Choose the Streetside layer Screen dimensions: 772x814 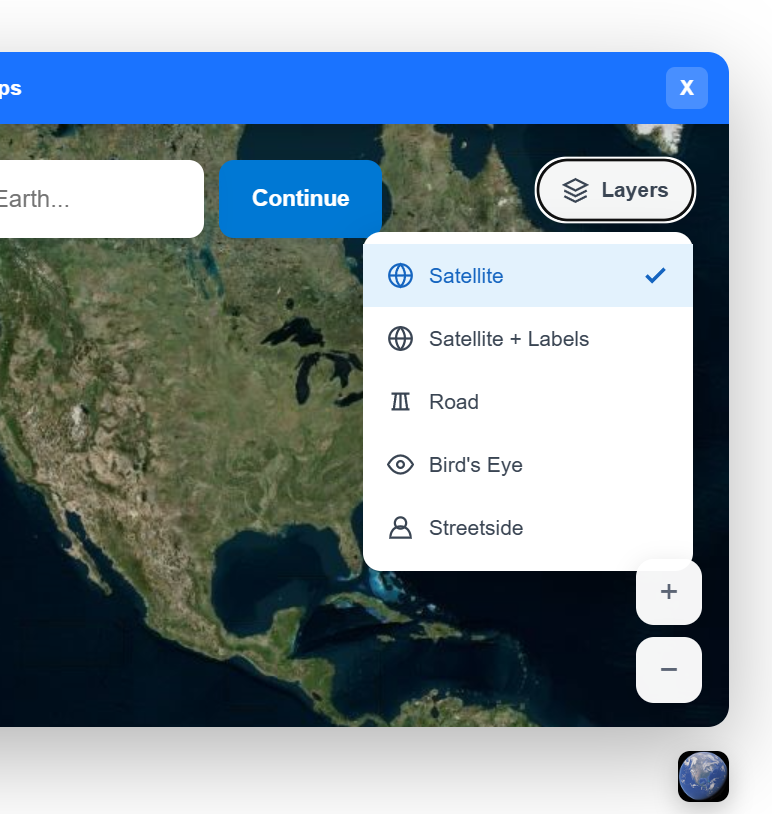(x=528, y=527)
